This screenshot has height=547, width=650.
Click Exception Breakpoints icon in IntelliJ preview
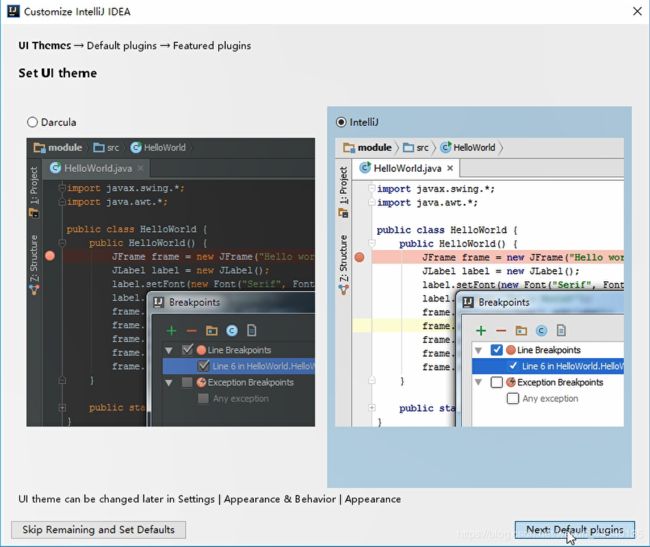tap(511, 382)
